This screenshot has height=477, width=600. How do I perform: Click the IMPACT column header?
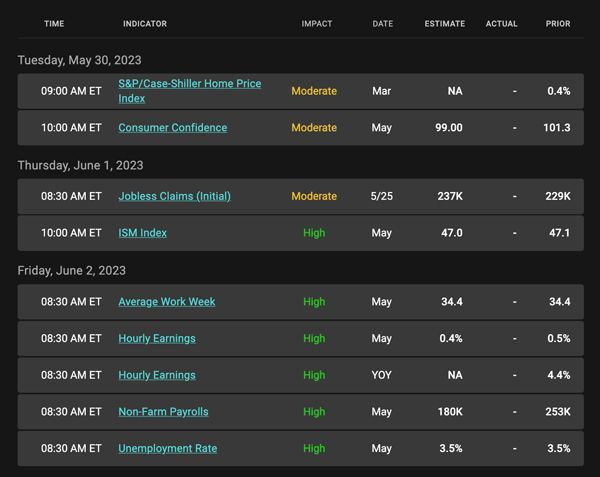pos(317,24)
